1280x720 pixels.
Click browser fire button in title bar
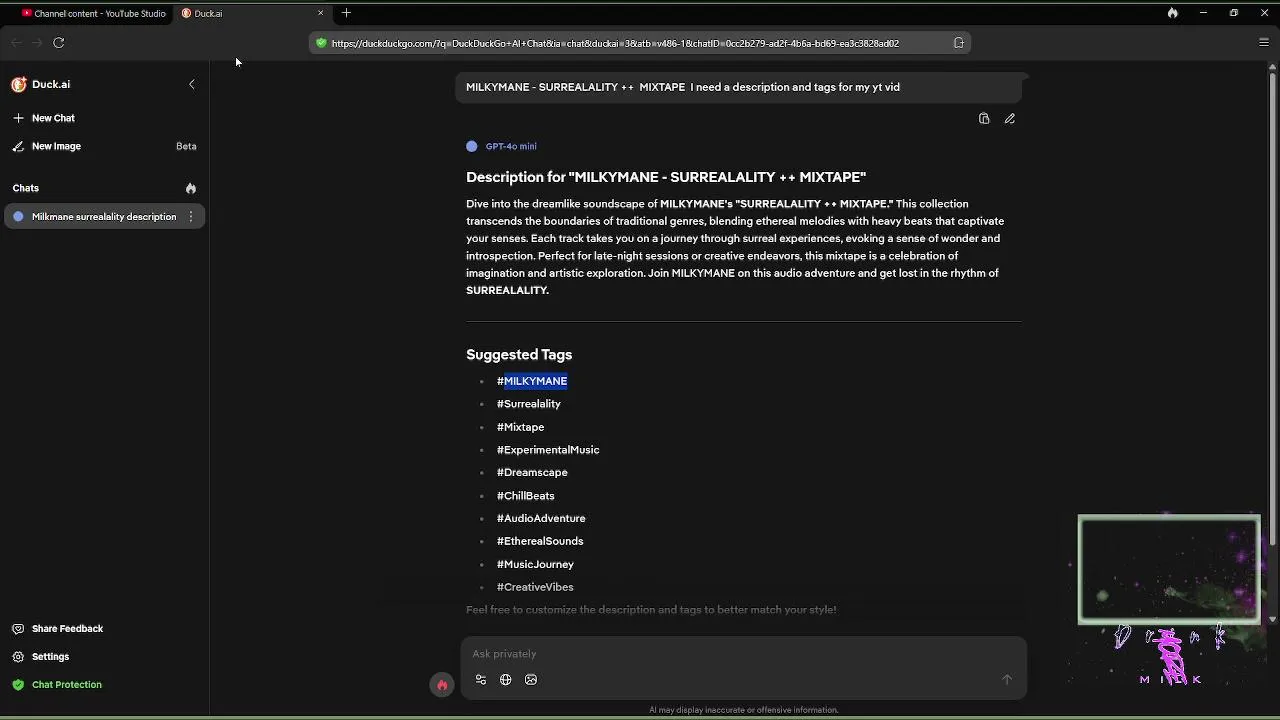(1172, 13)
